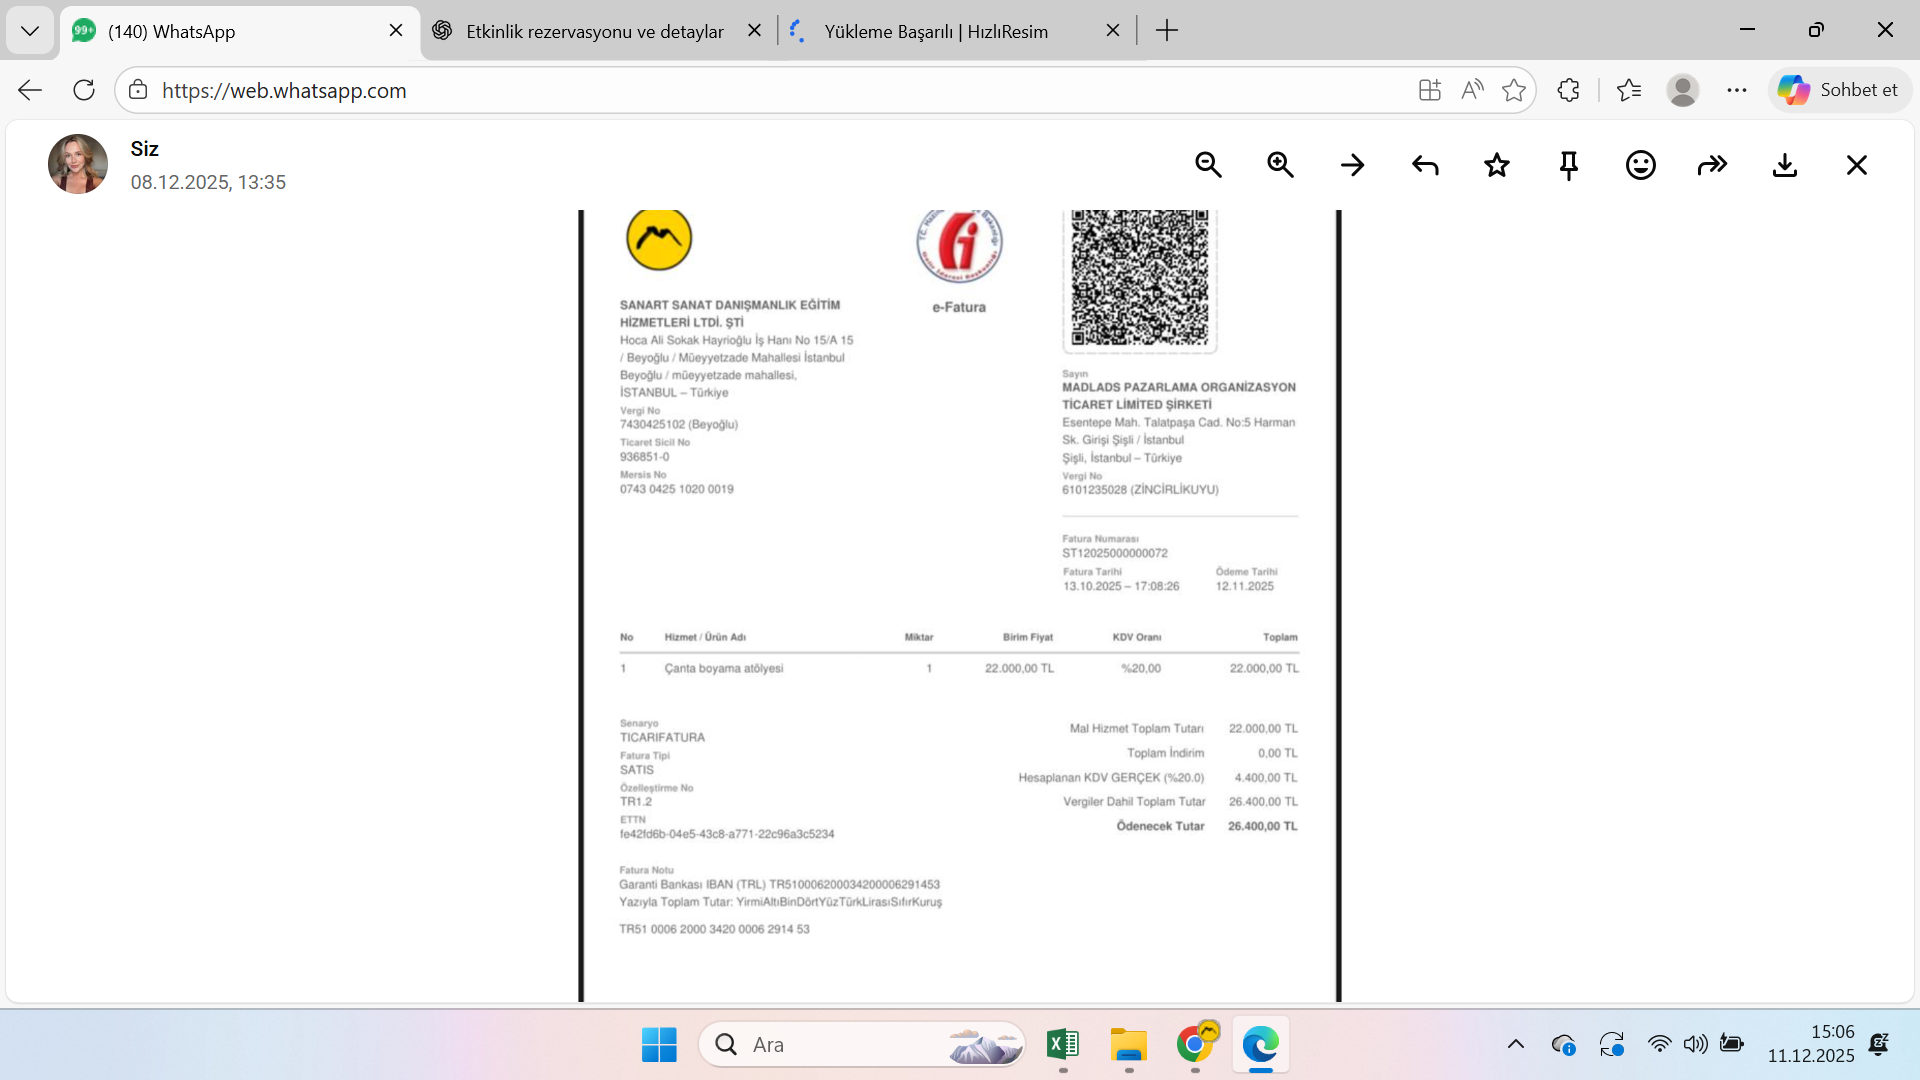Open Google Chrome from the taskbar
Image resolution: width=1920 pixels, height=1080 pixels.
point(1195,1045)
